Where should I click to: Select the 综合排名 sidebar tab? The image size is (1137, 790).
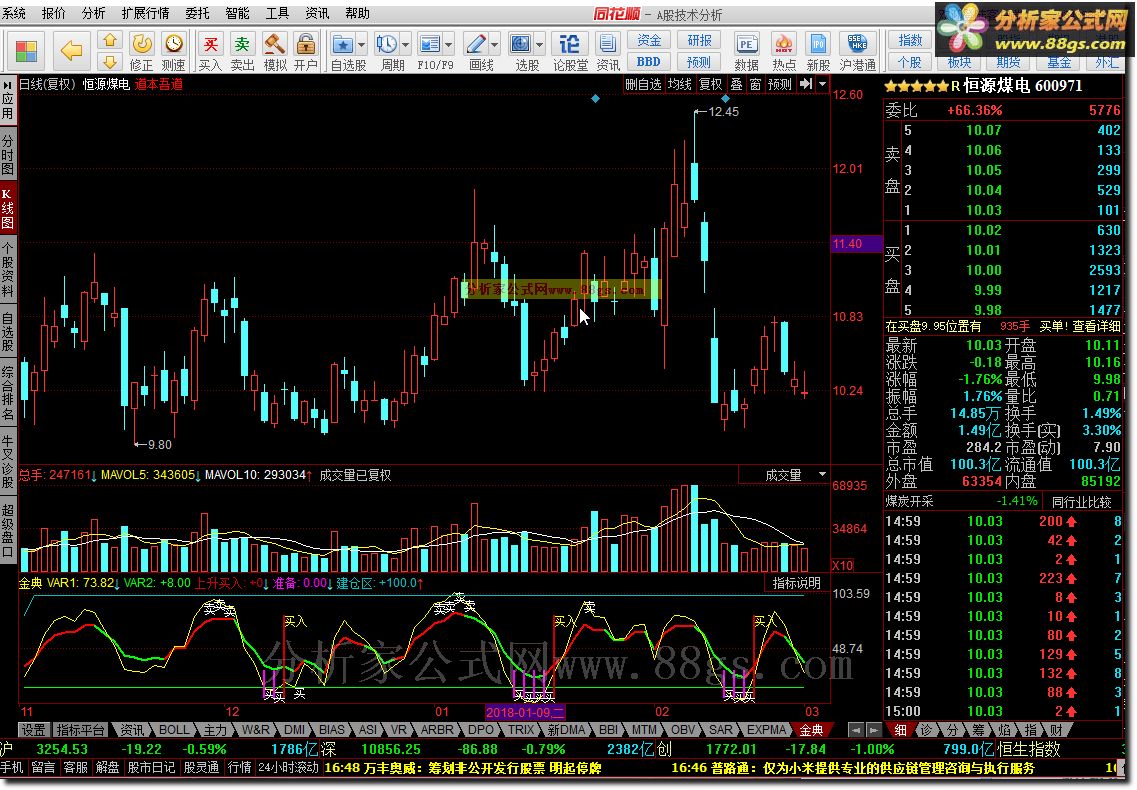coord(8,393)
